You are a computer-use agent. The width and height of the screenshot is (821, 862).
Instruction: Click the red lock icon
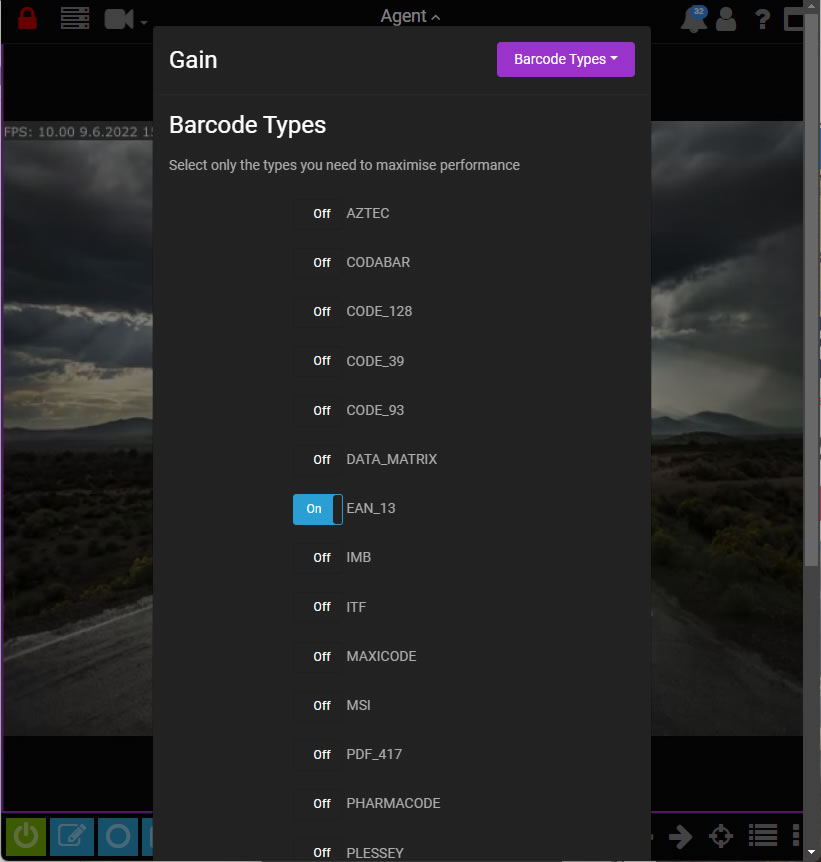tap(27, 18)
